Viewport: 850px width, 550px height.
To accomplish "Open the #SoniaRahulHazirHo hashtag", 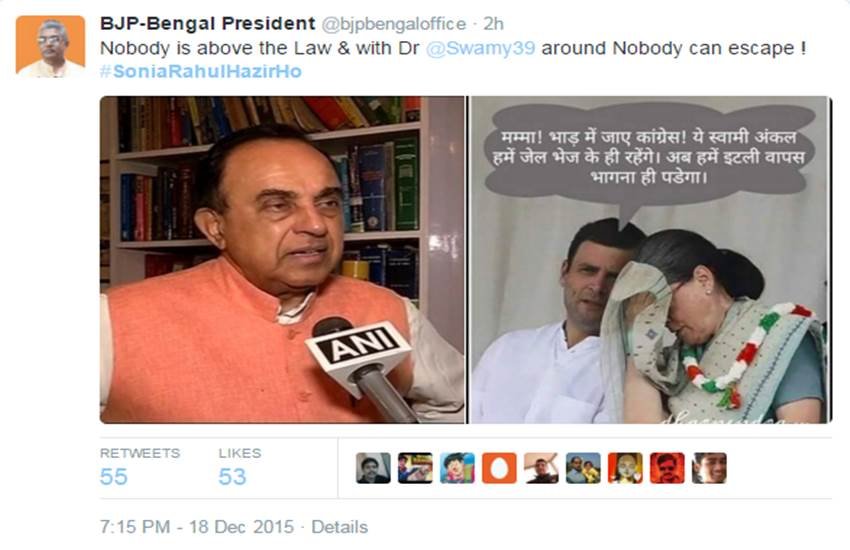I will pyautogui.click(x=201, y=72).
